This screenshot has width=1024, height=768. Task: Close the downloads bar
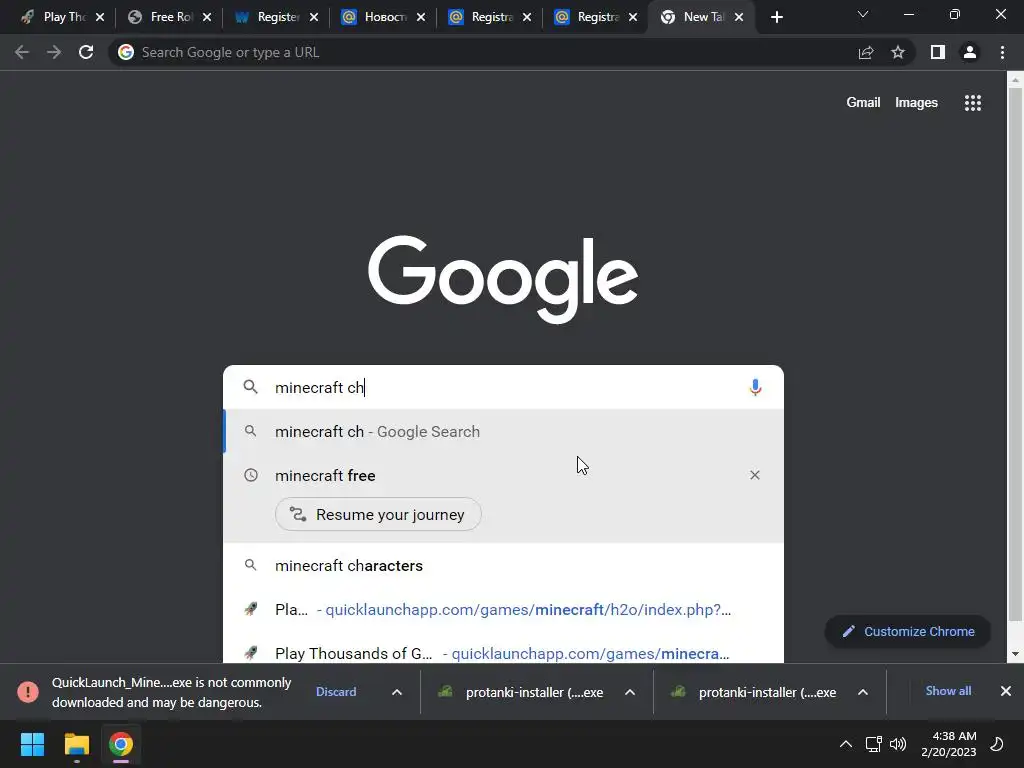[x=1006, y=691]
